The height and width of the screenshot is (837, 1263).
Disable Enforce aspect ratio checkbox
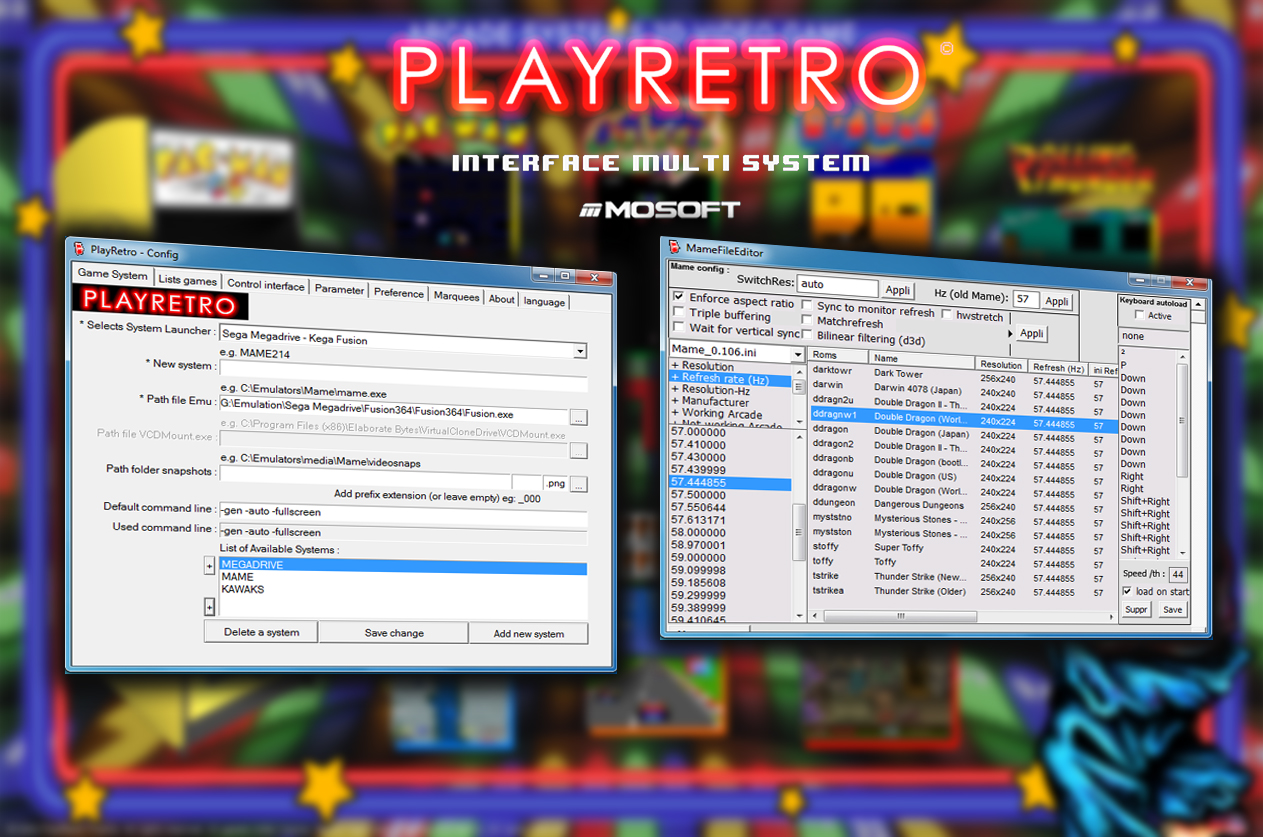(x=679, y=298)
